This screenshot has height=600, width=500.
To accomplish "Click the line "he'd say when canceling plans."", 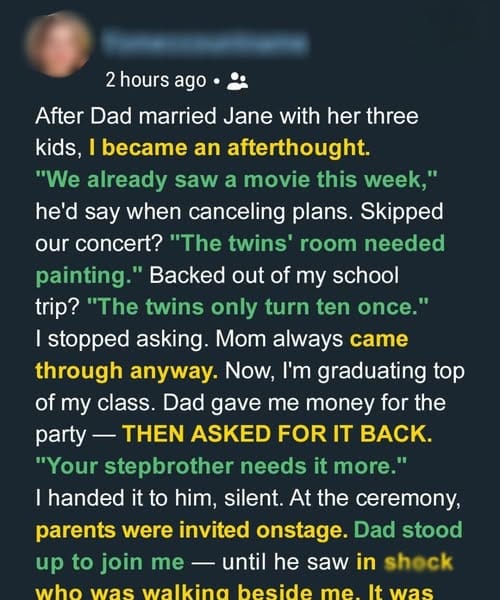I will coord(194,212).
